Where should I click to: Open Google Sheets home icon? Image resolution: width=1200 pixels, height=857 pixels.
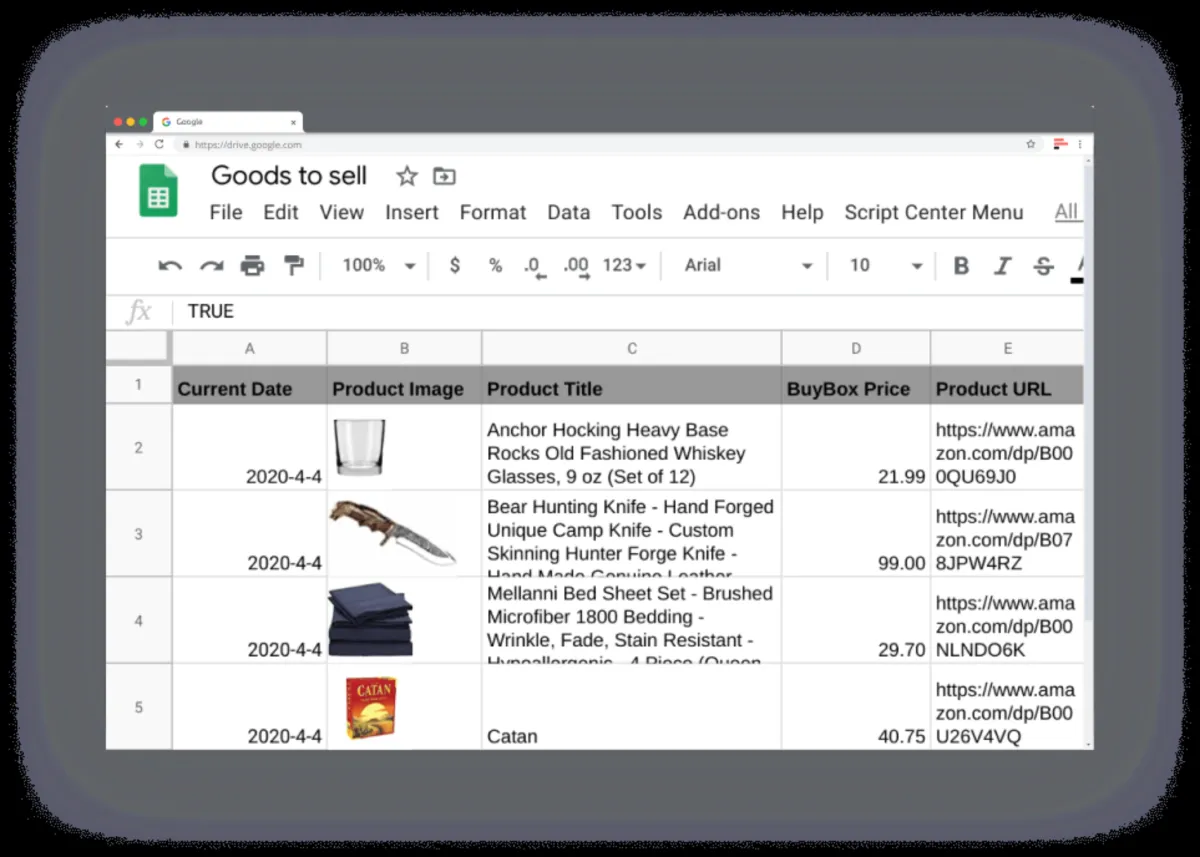pyautogui.click(x=158, y=190)
